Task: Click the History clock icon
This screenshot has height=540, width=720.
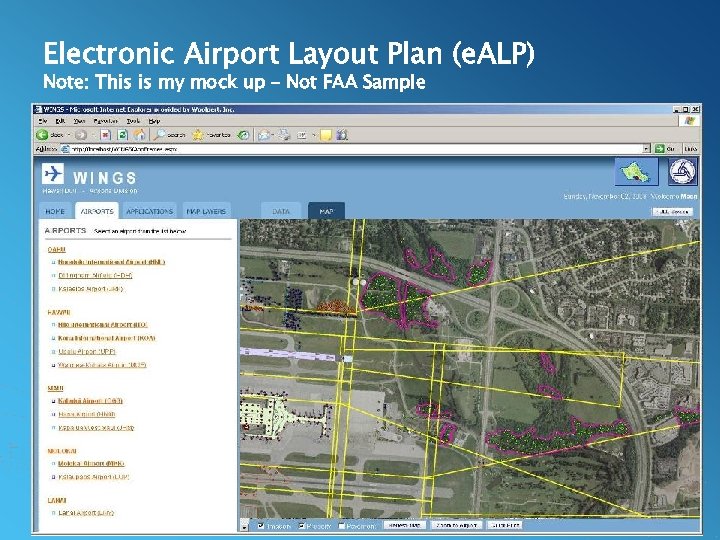Action: [243, 135]
